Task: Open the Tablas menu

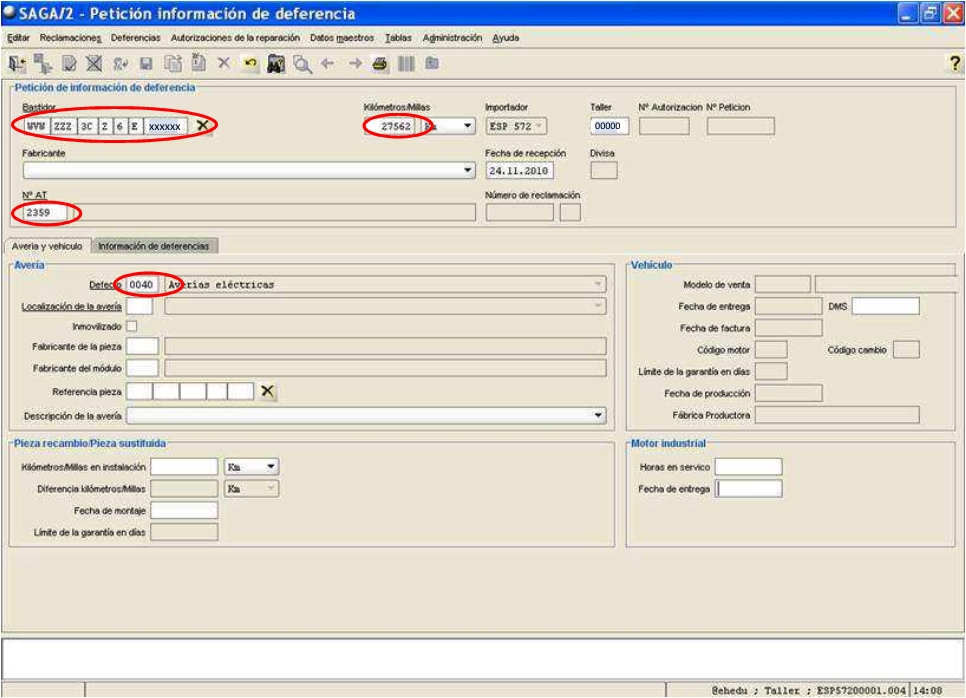Action: (x=398, y=38)
